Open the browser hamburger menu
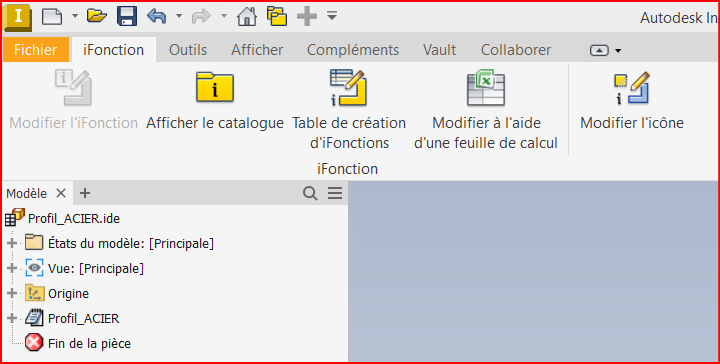The height and width of the screenshot is (364, 720). pos(335,193)
